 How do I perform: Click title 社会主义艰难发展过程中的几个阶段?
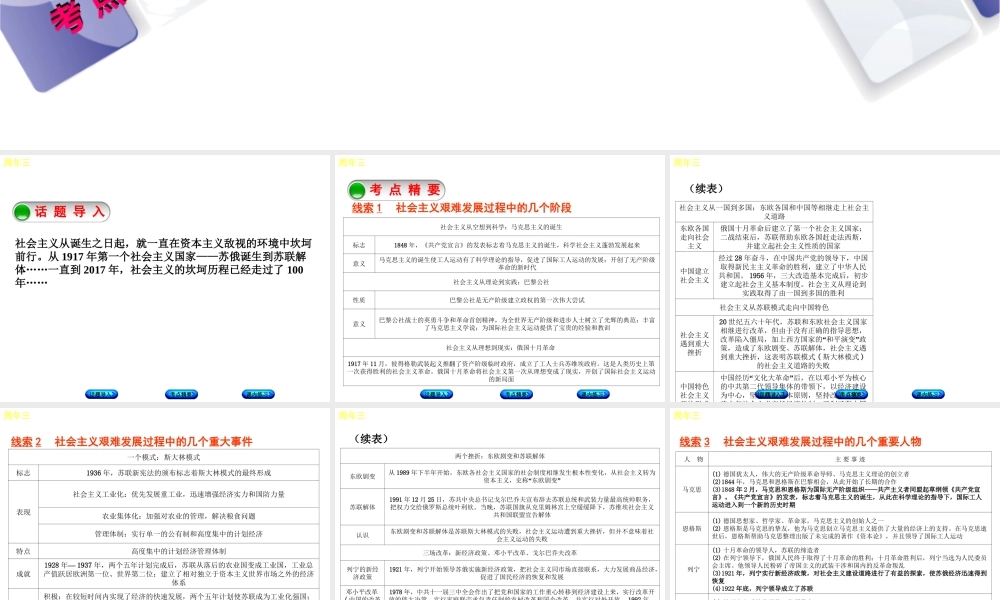click(483, 208)
